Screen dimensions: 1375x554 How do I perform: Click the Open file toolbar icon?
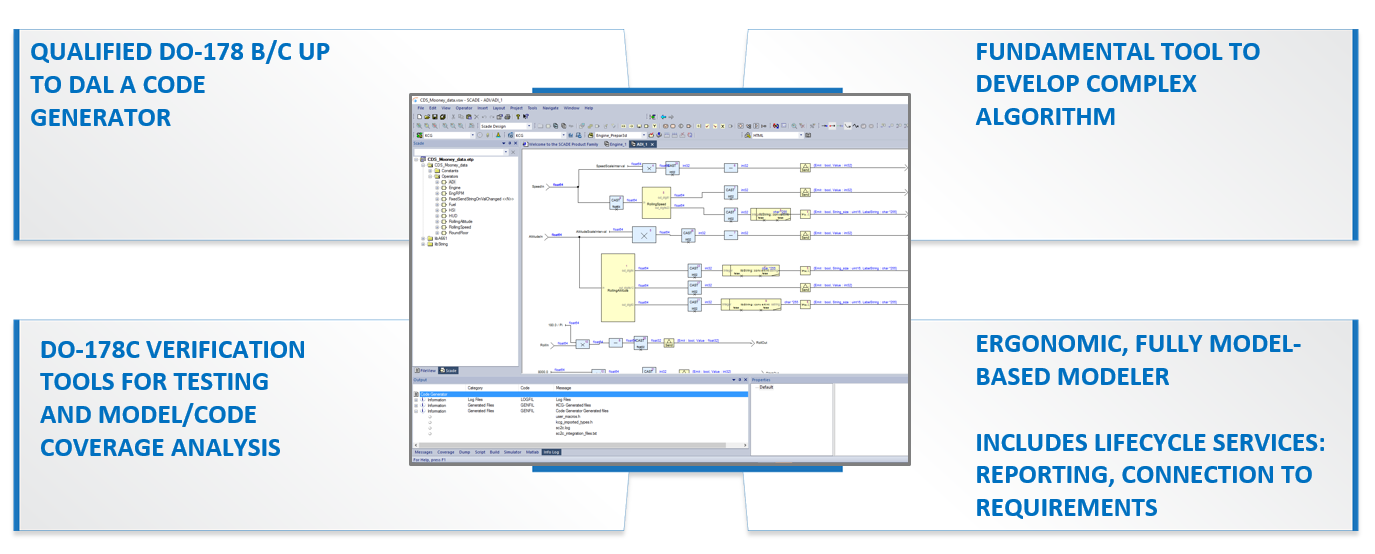coord(427,117)
